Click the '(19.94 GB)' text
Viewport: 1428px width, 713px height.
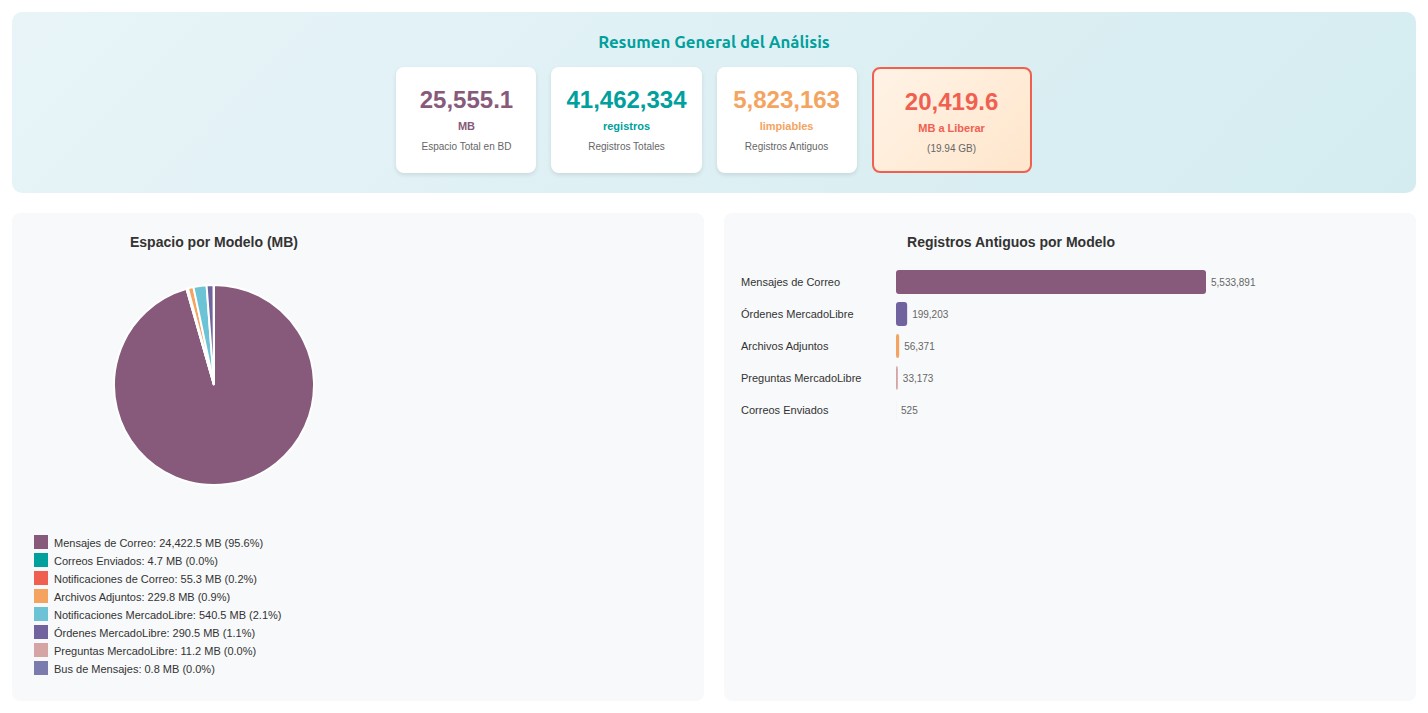(951, 148)
